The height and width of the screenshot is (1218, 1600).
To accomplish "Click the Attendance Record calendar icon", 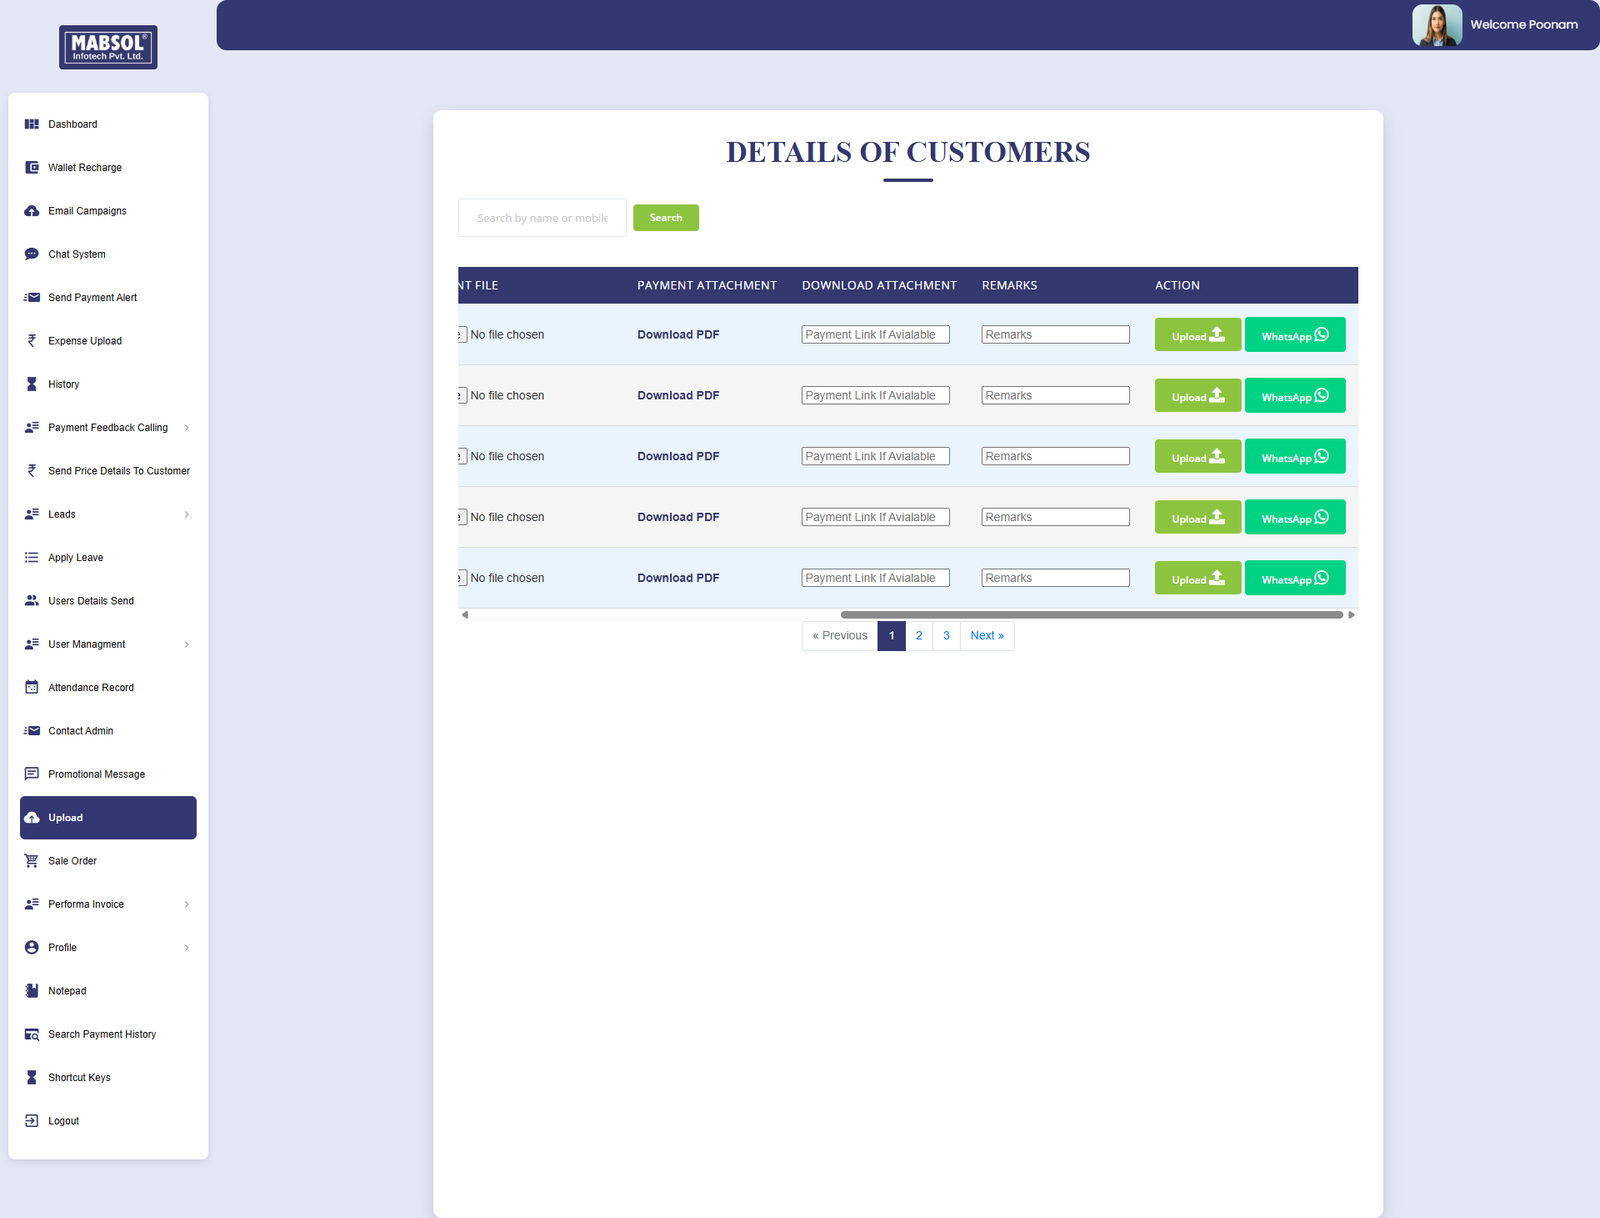I will pyautogui.click(x=32, y=688).
